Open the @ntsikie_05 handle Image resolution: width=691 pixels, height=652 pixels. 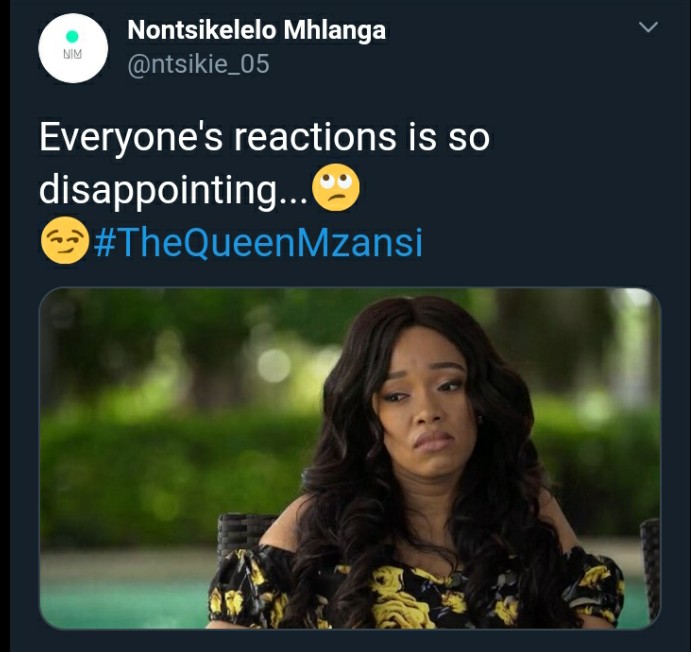tap(198, 64)
